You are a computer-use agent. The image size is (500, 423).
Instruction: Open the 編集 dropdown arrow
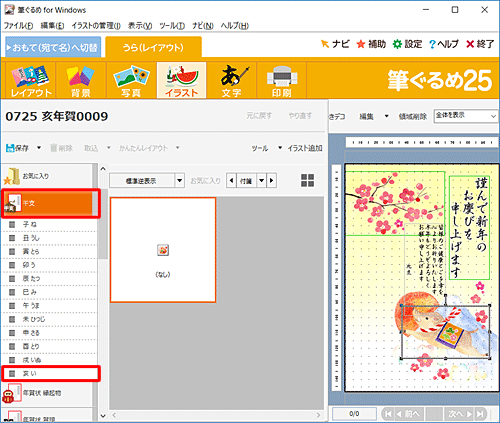pyautogui.click(x=387, y=116)
